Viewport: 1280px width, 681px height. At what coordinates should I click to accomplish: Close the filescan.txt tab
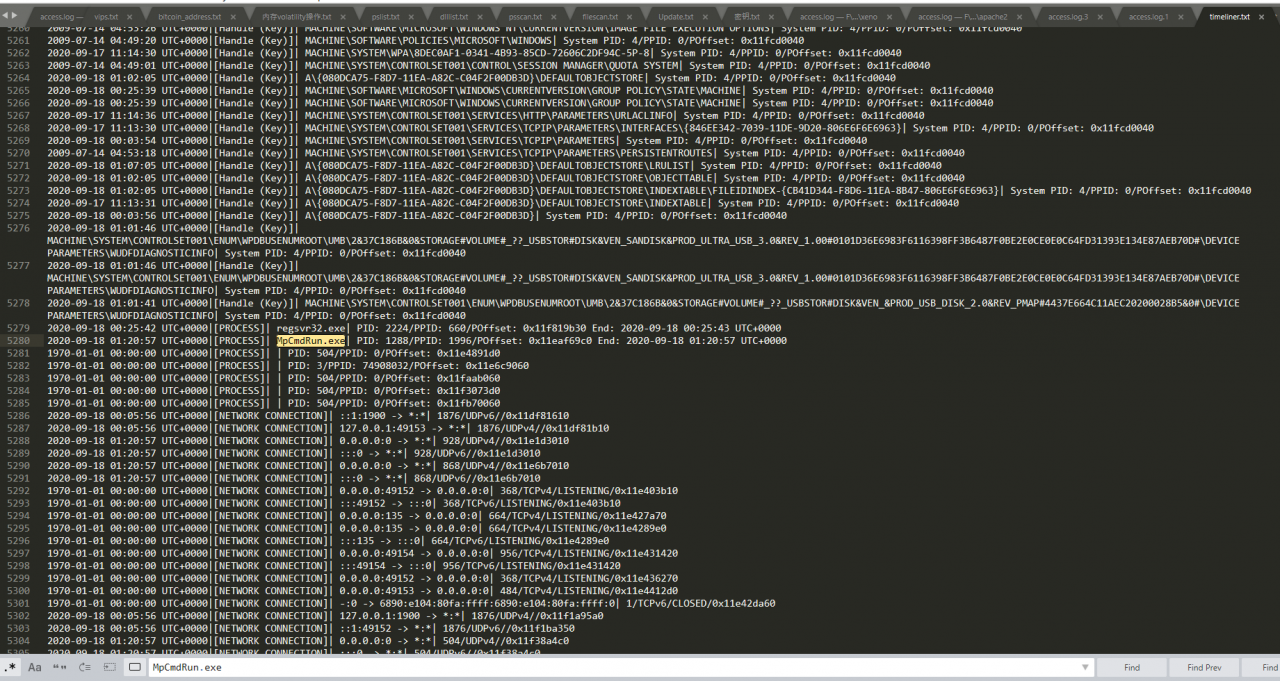pos(630,17)
